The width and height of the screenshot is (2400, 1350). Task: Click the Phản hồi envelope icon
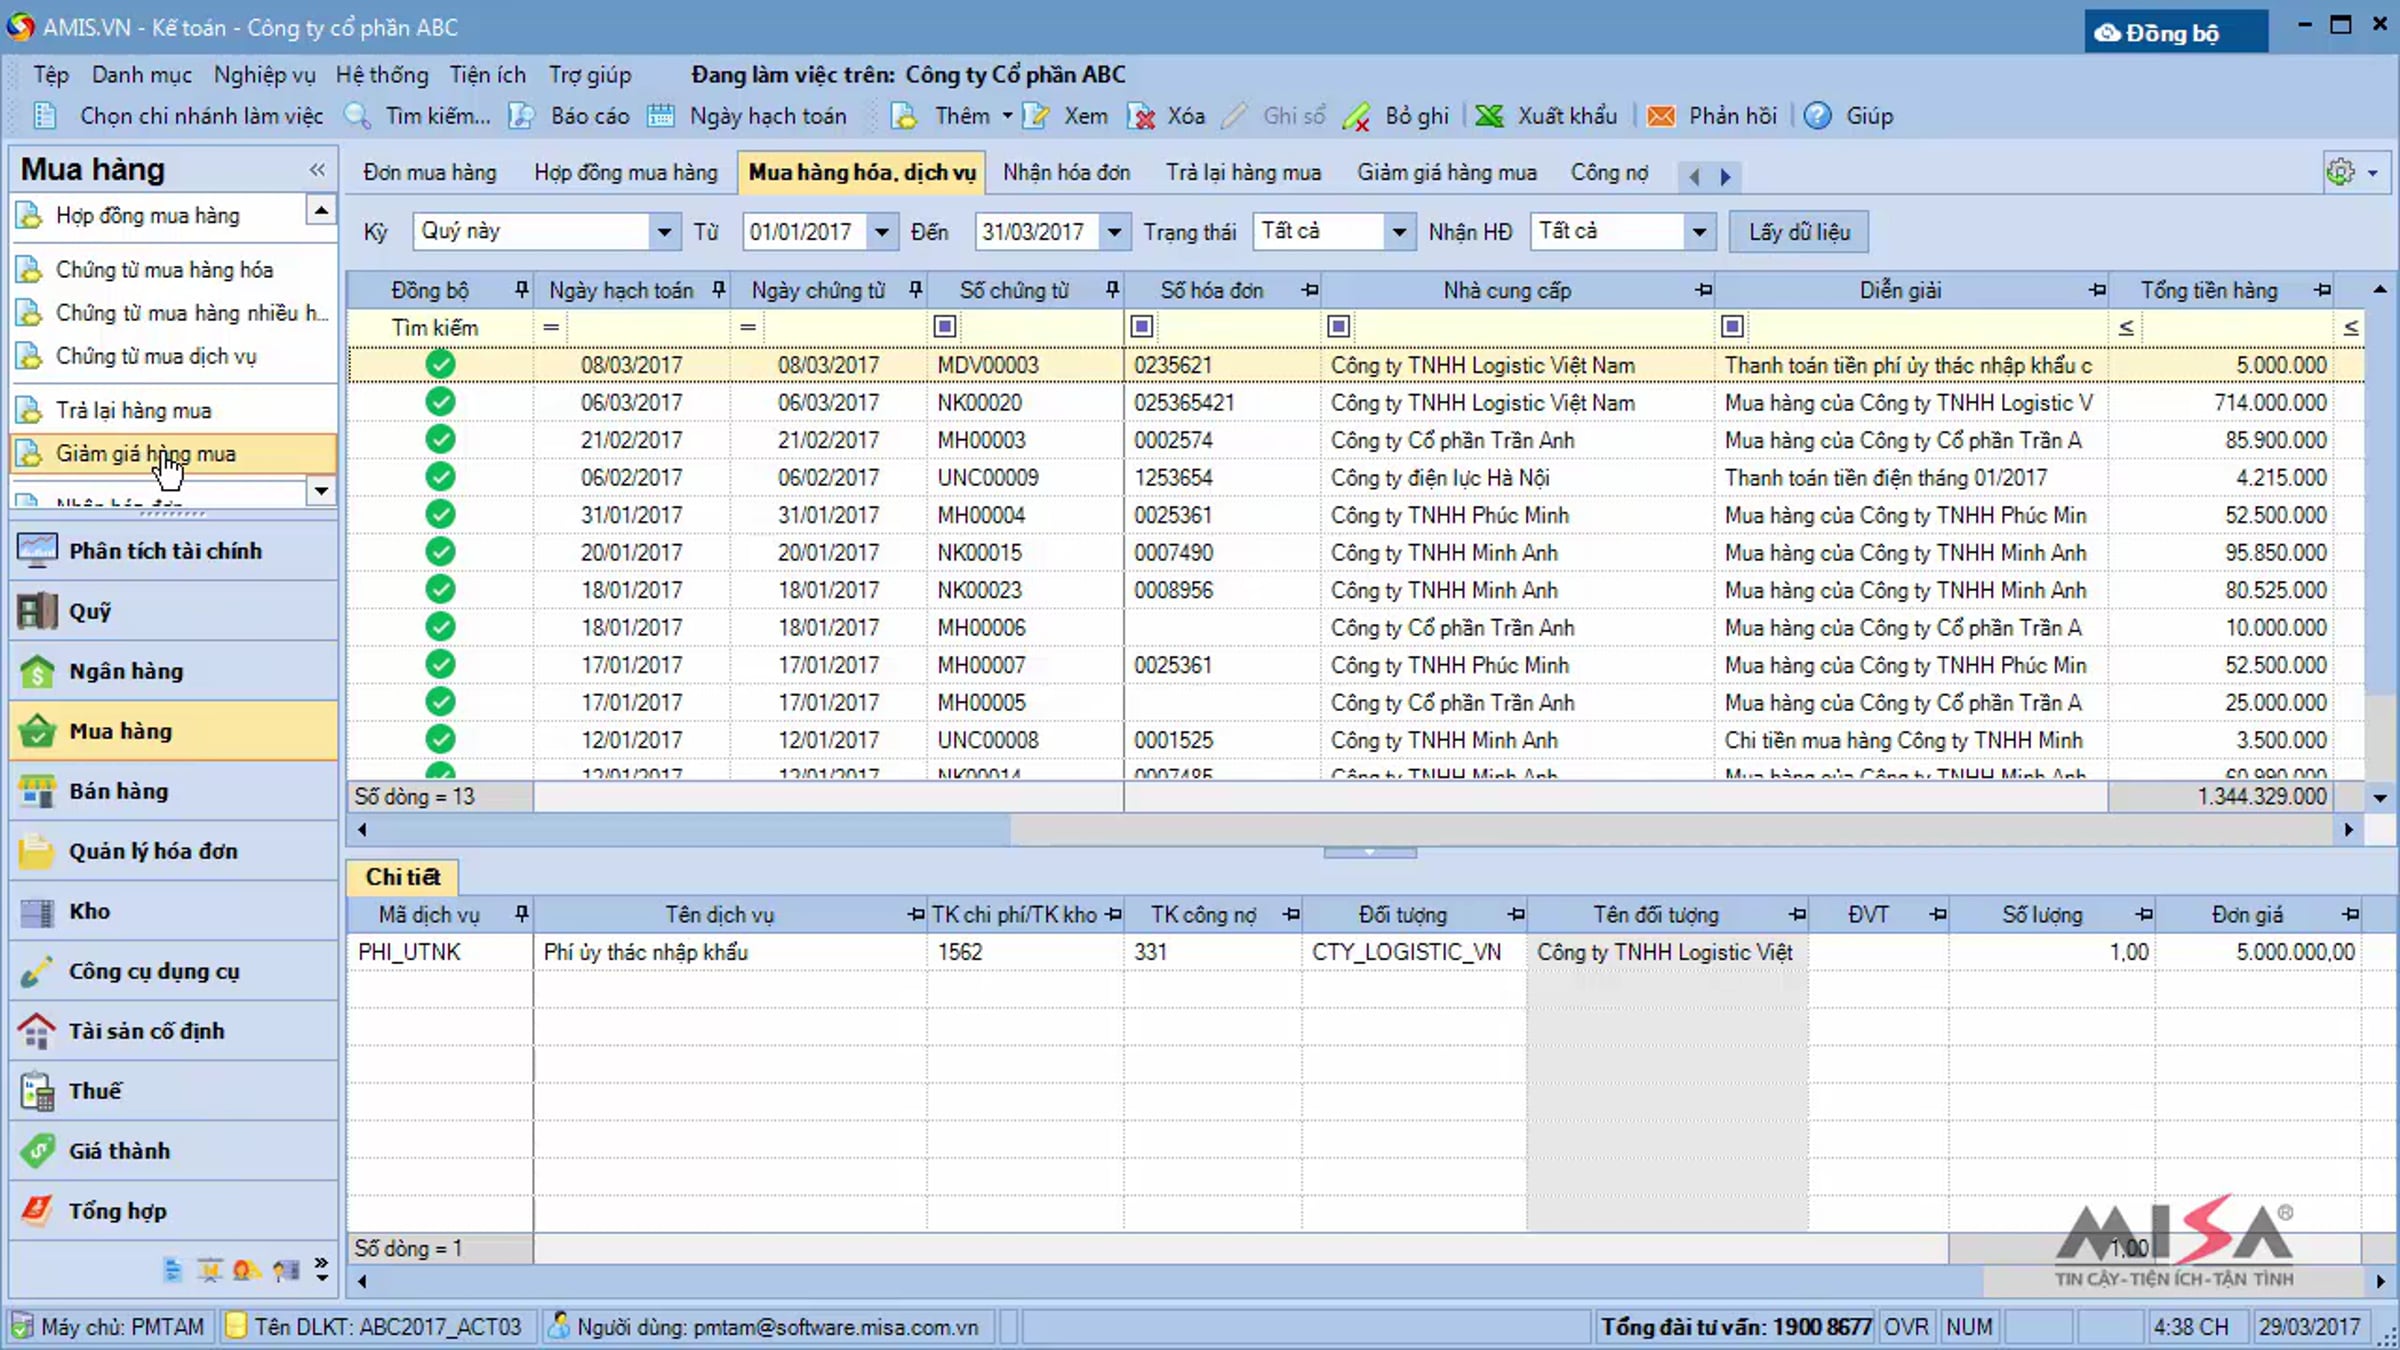click(1661, 116)
